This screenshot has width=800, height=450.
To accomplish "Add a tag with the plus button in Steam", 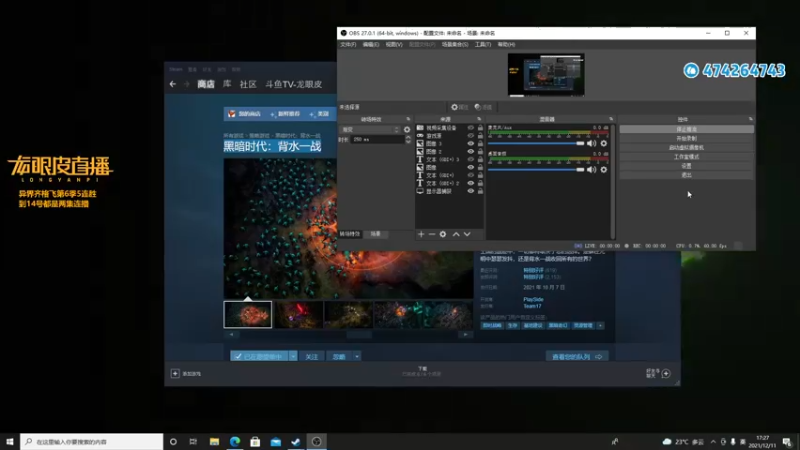I will pos(601,326).
